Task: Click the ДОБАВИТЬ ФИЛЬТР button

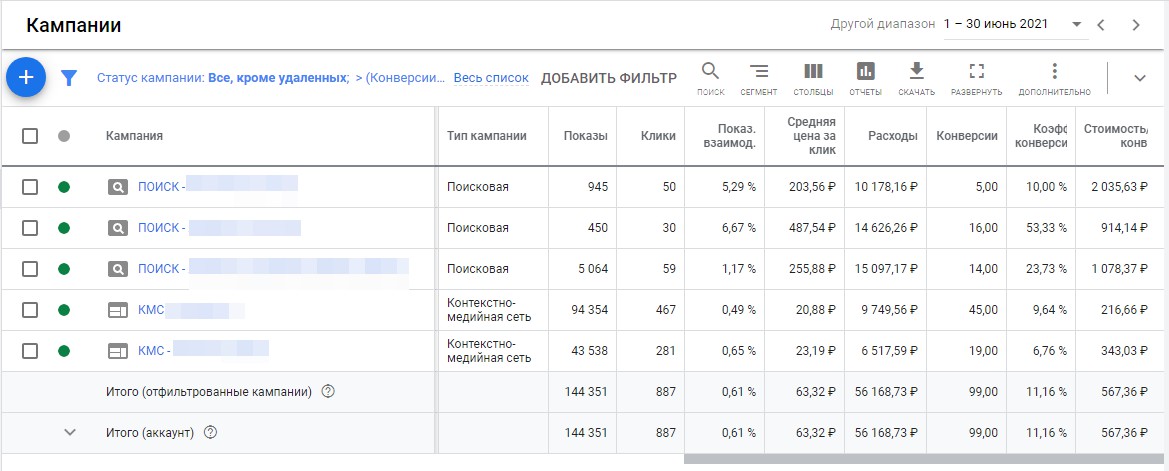Action: [608, 78]
